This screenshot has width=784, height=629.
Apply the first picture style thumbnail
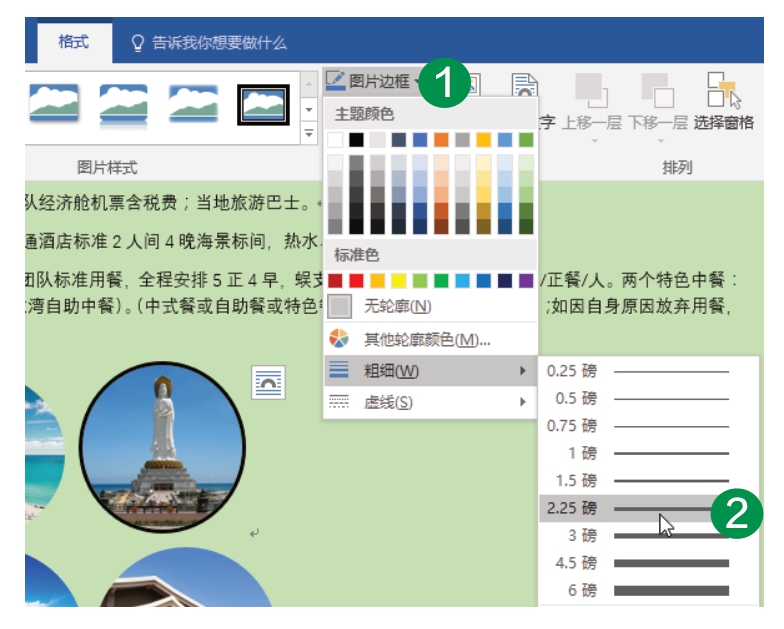(54, 104)
